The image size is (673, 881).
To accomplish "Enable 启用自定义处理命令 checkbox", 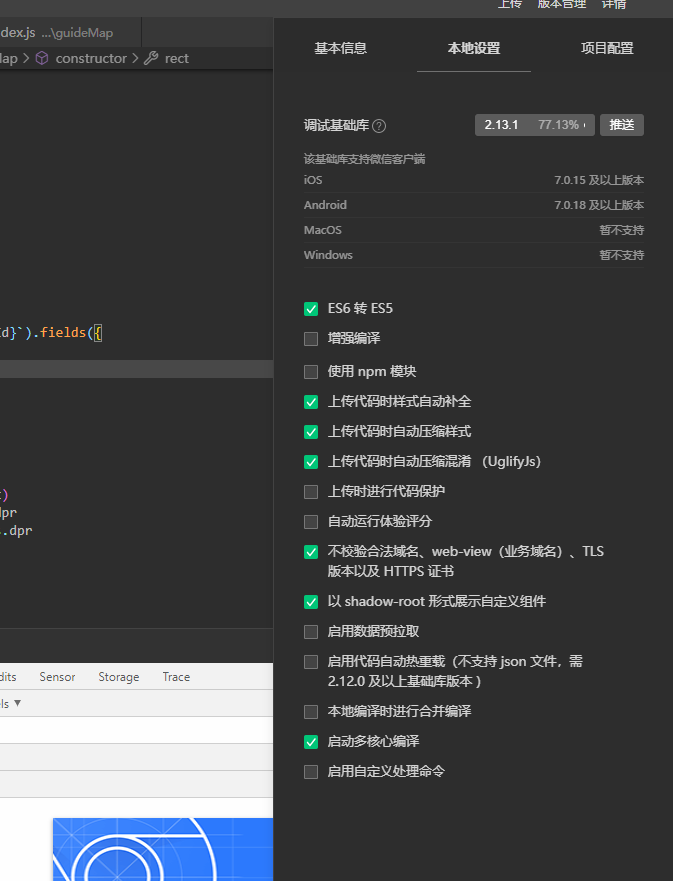I will pyautogui.click(x=311, y=772).
